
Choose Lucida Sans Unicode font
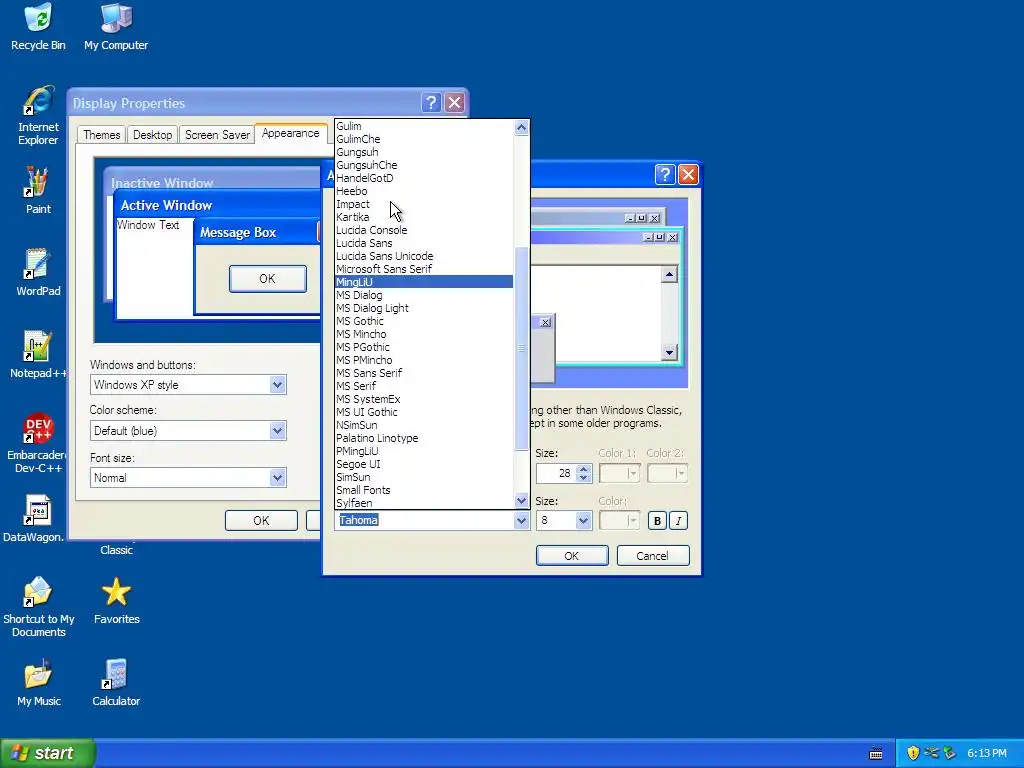(x=424, y=256)
